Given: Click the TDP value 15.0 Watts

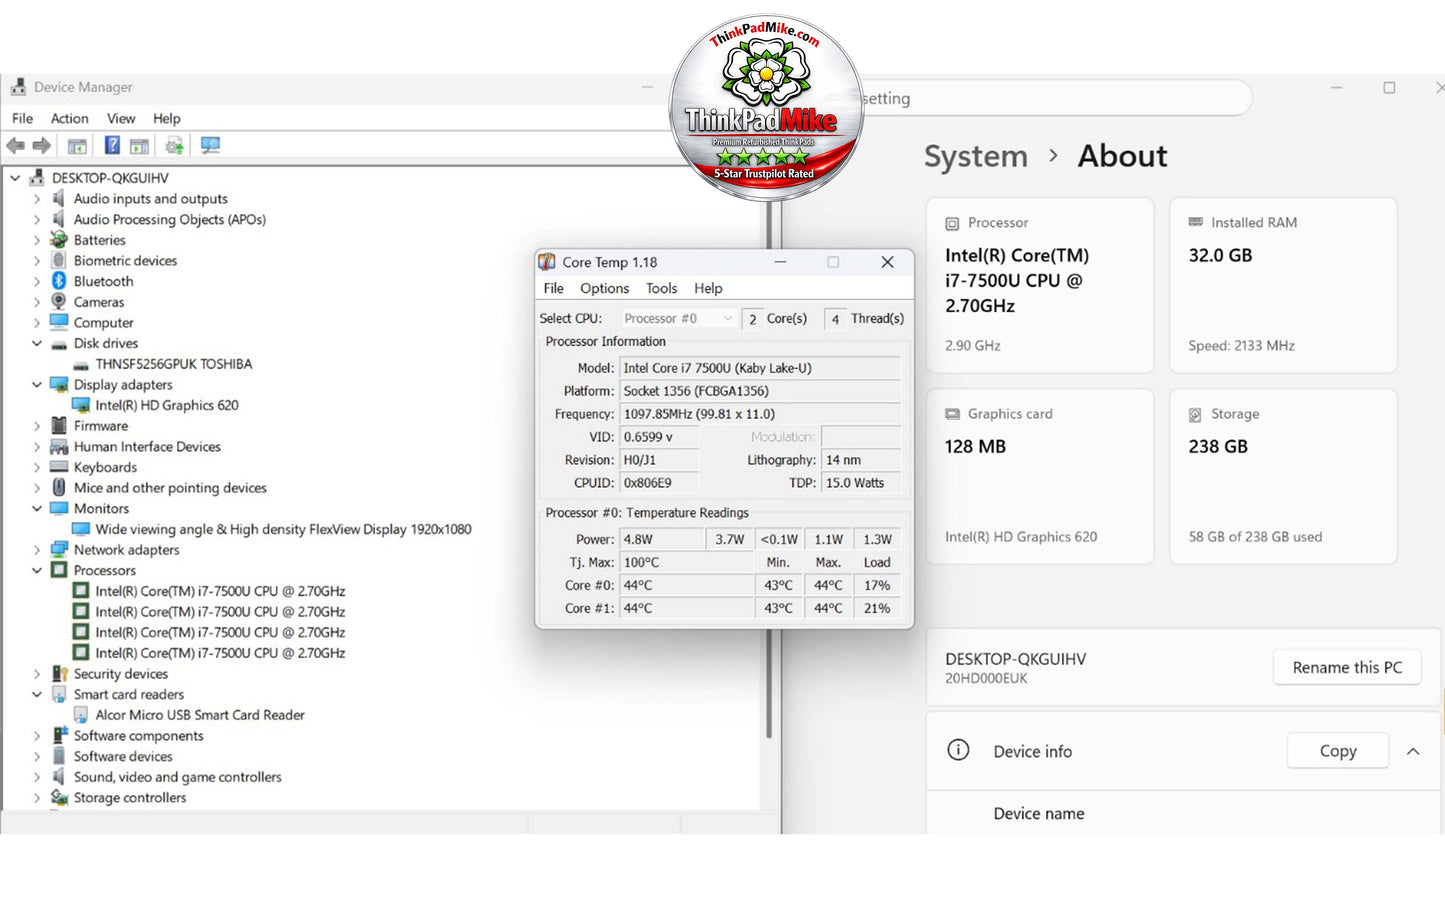Looking at the screenshot, I should 861,483.
